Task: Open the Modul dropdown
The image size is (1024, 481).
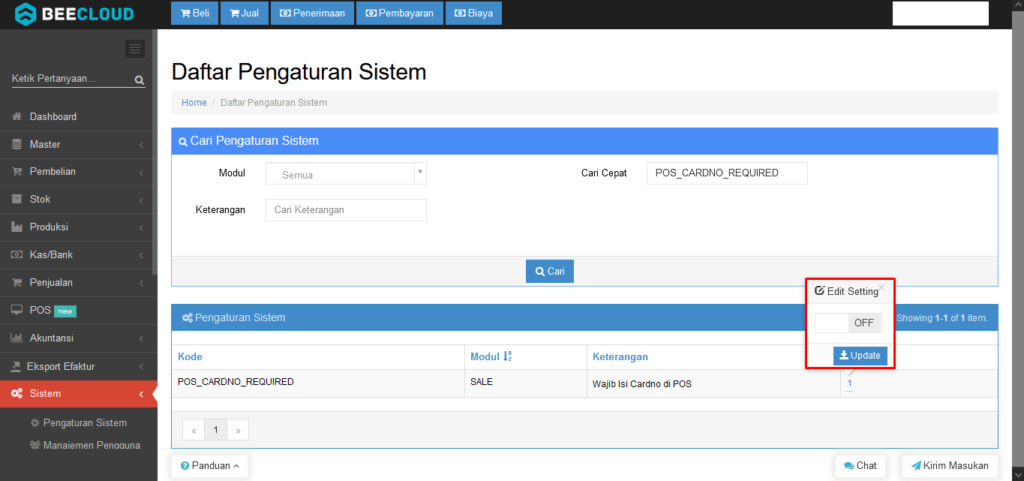Action: (x=346, y=174)
